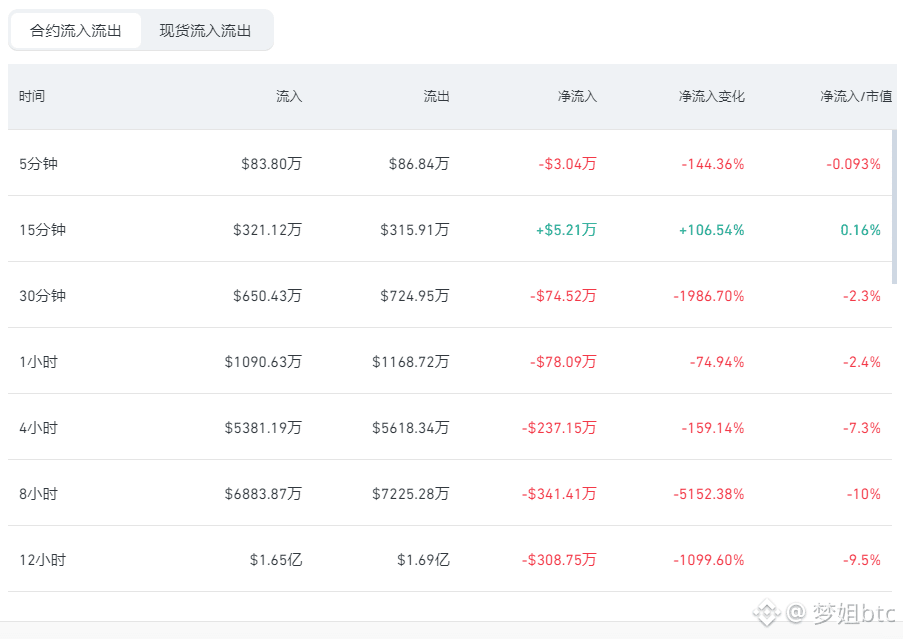903x639 pixels.
Task: Select the 15分钟 row label
Action: [x=43, y=230]
